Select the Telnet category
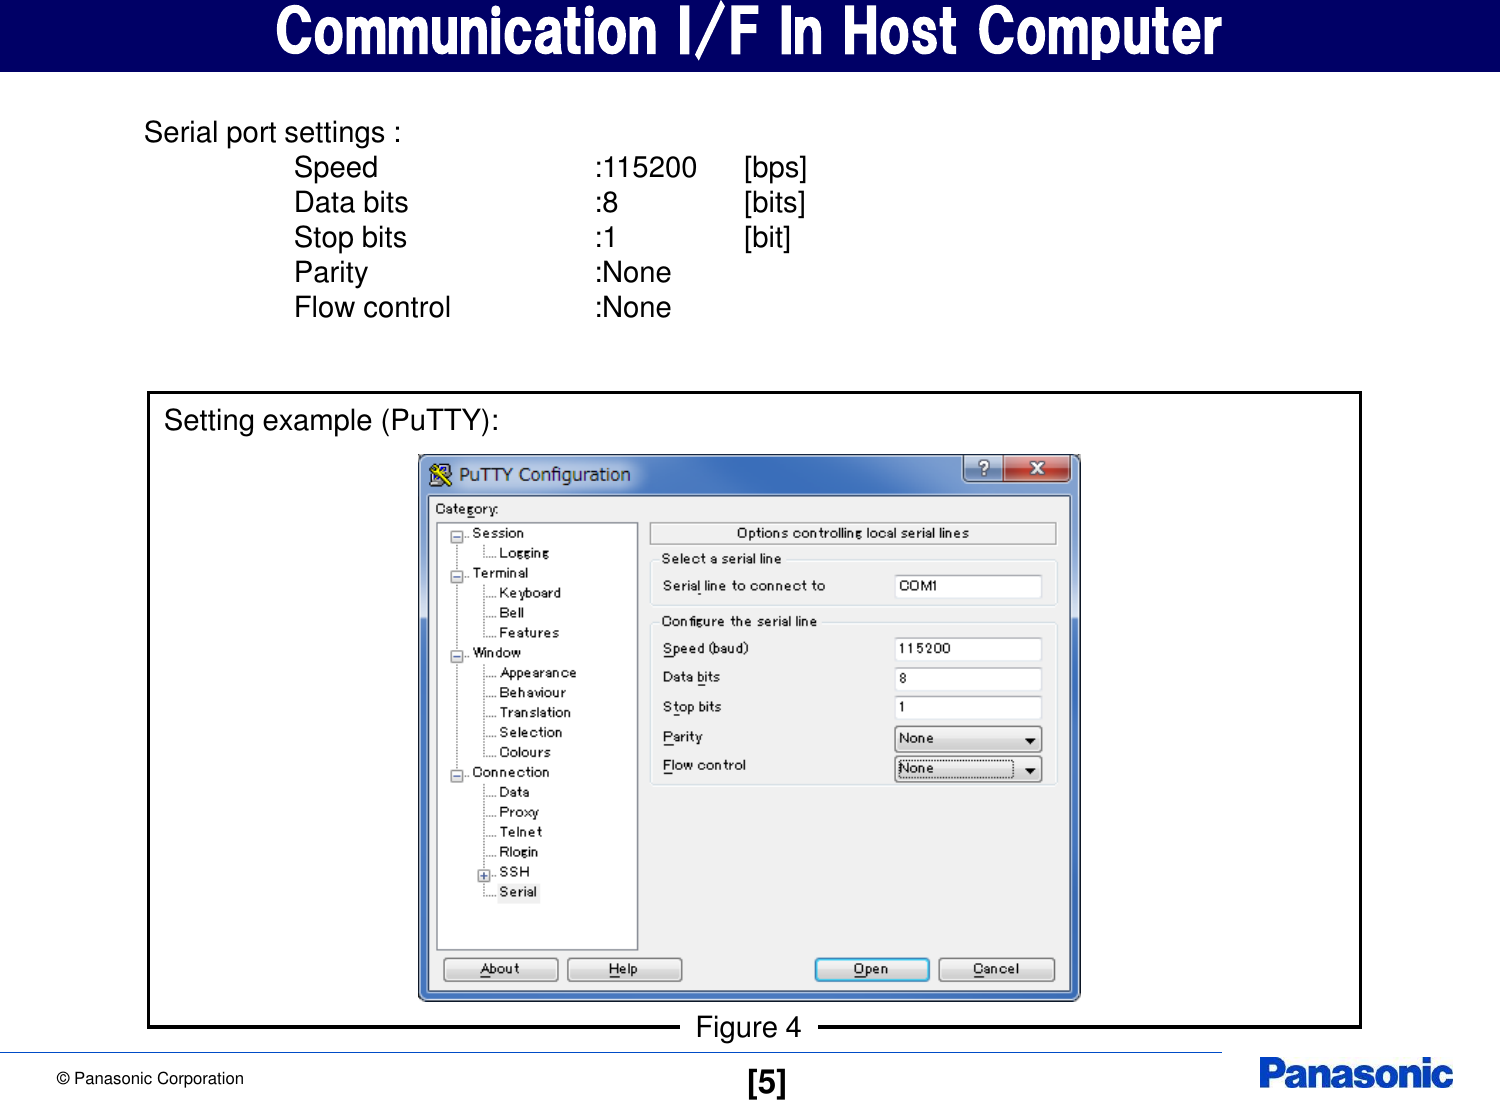 (521, 831)
